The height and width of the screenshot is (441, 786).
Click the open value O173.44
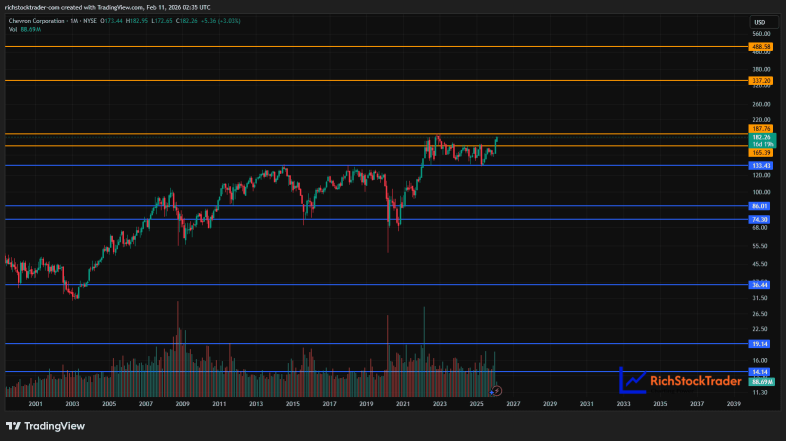pos(111,21)
